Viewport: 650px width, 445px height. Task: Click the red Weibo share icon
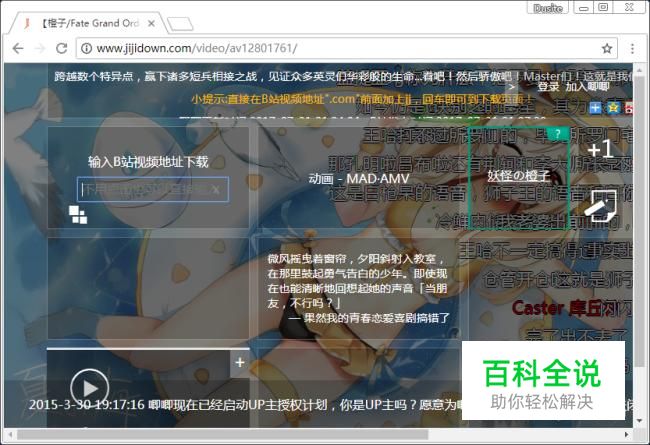click(x=629, y=108)
